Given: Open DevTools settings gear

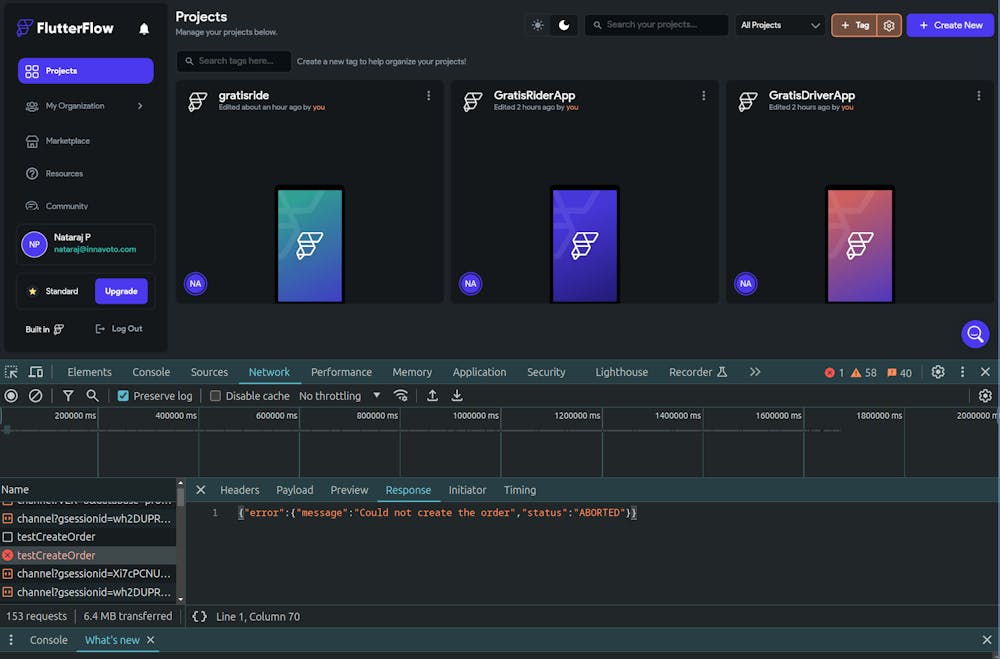Looking at the screenshot, I should (938, 372).
